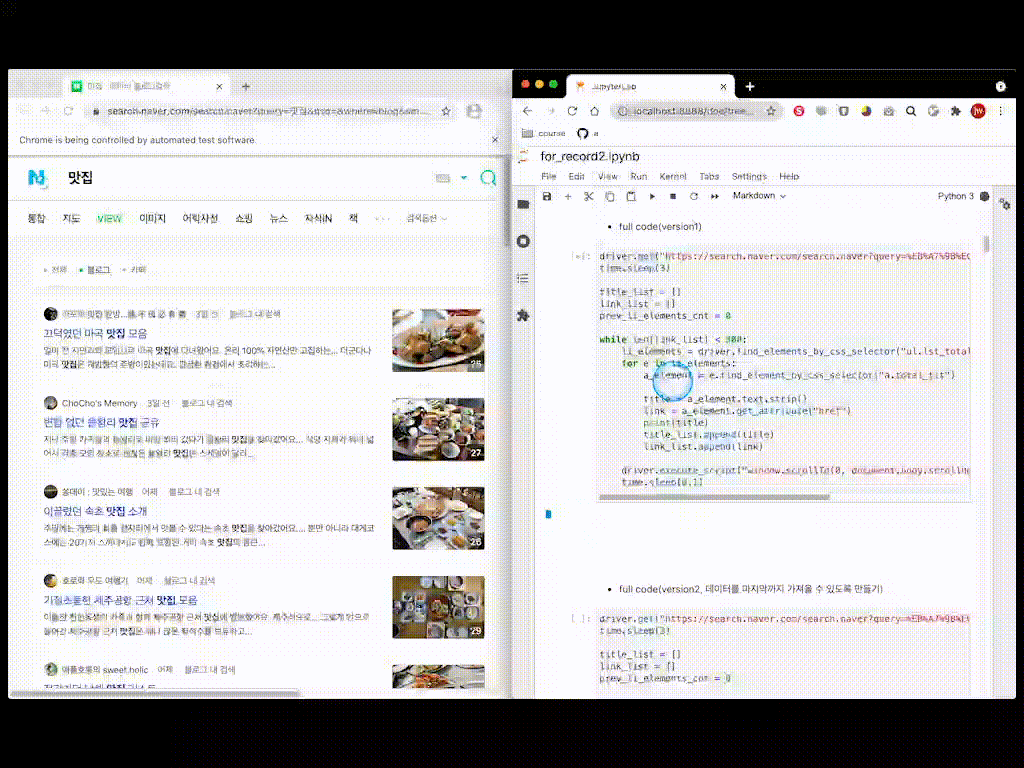Bookmark the localhost page with star icon

pos(771,111)
